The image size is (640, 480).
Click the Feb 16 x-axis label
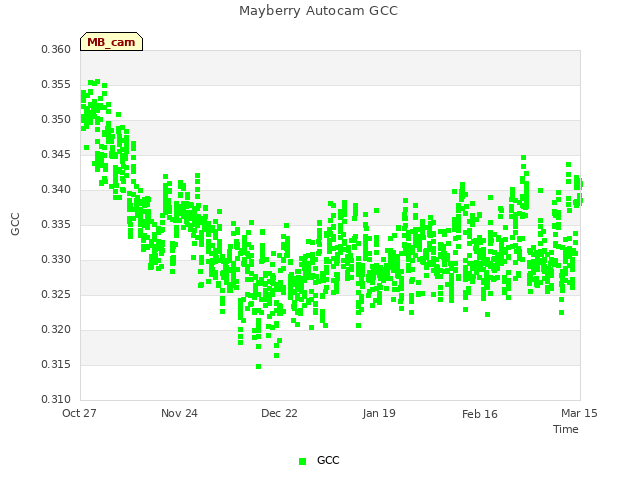480,414
